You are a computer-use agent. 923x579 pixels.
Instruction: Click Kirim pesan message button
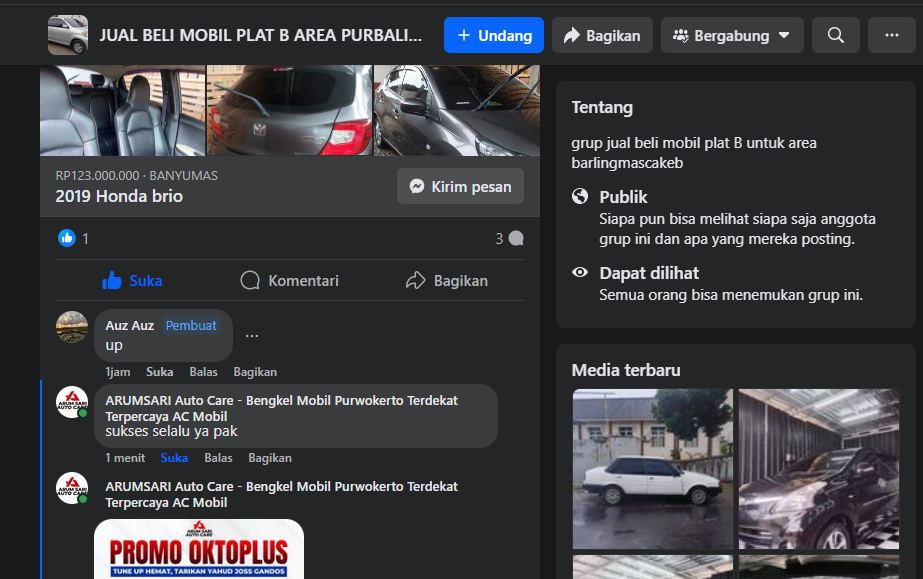click(x=460, y=187)
